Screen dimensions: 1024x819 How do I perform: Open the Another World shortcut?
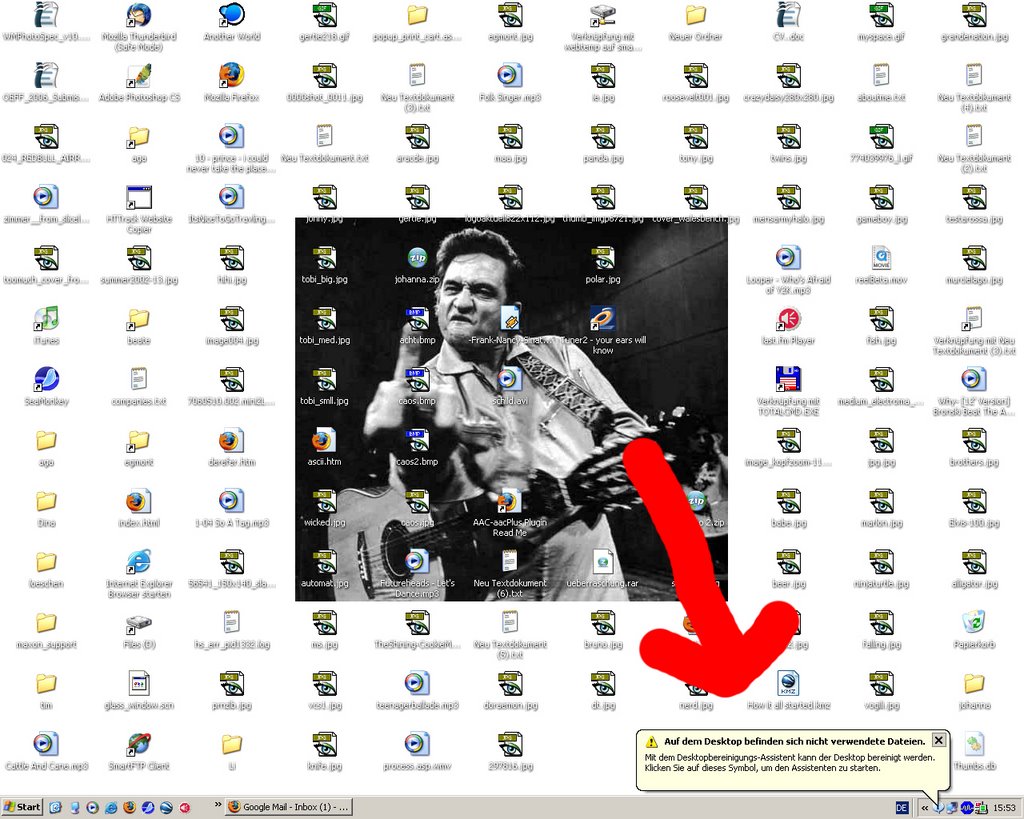pyautogui.click(x=231, y=15)
